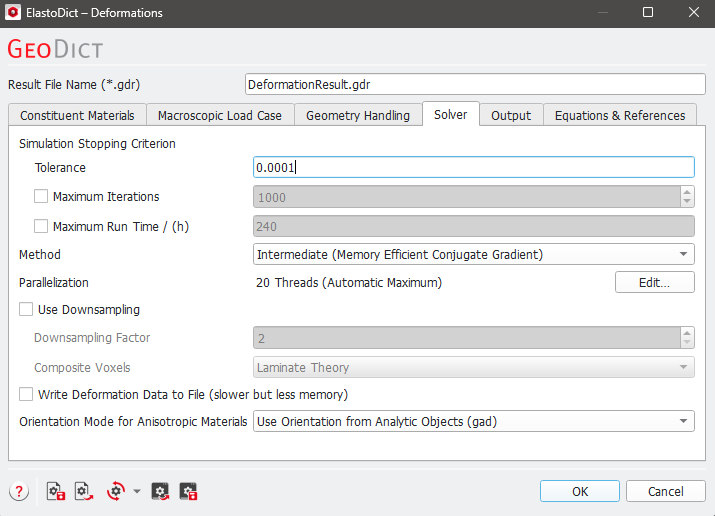Click the reset settings circular arrows icon
Screen dimensions: 715x516
tap(116, 491)
